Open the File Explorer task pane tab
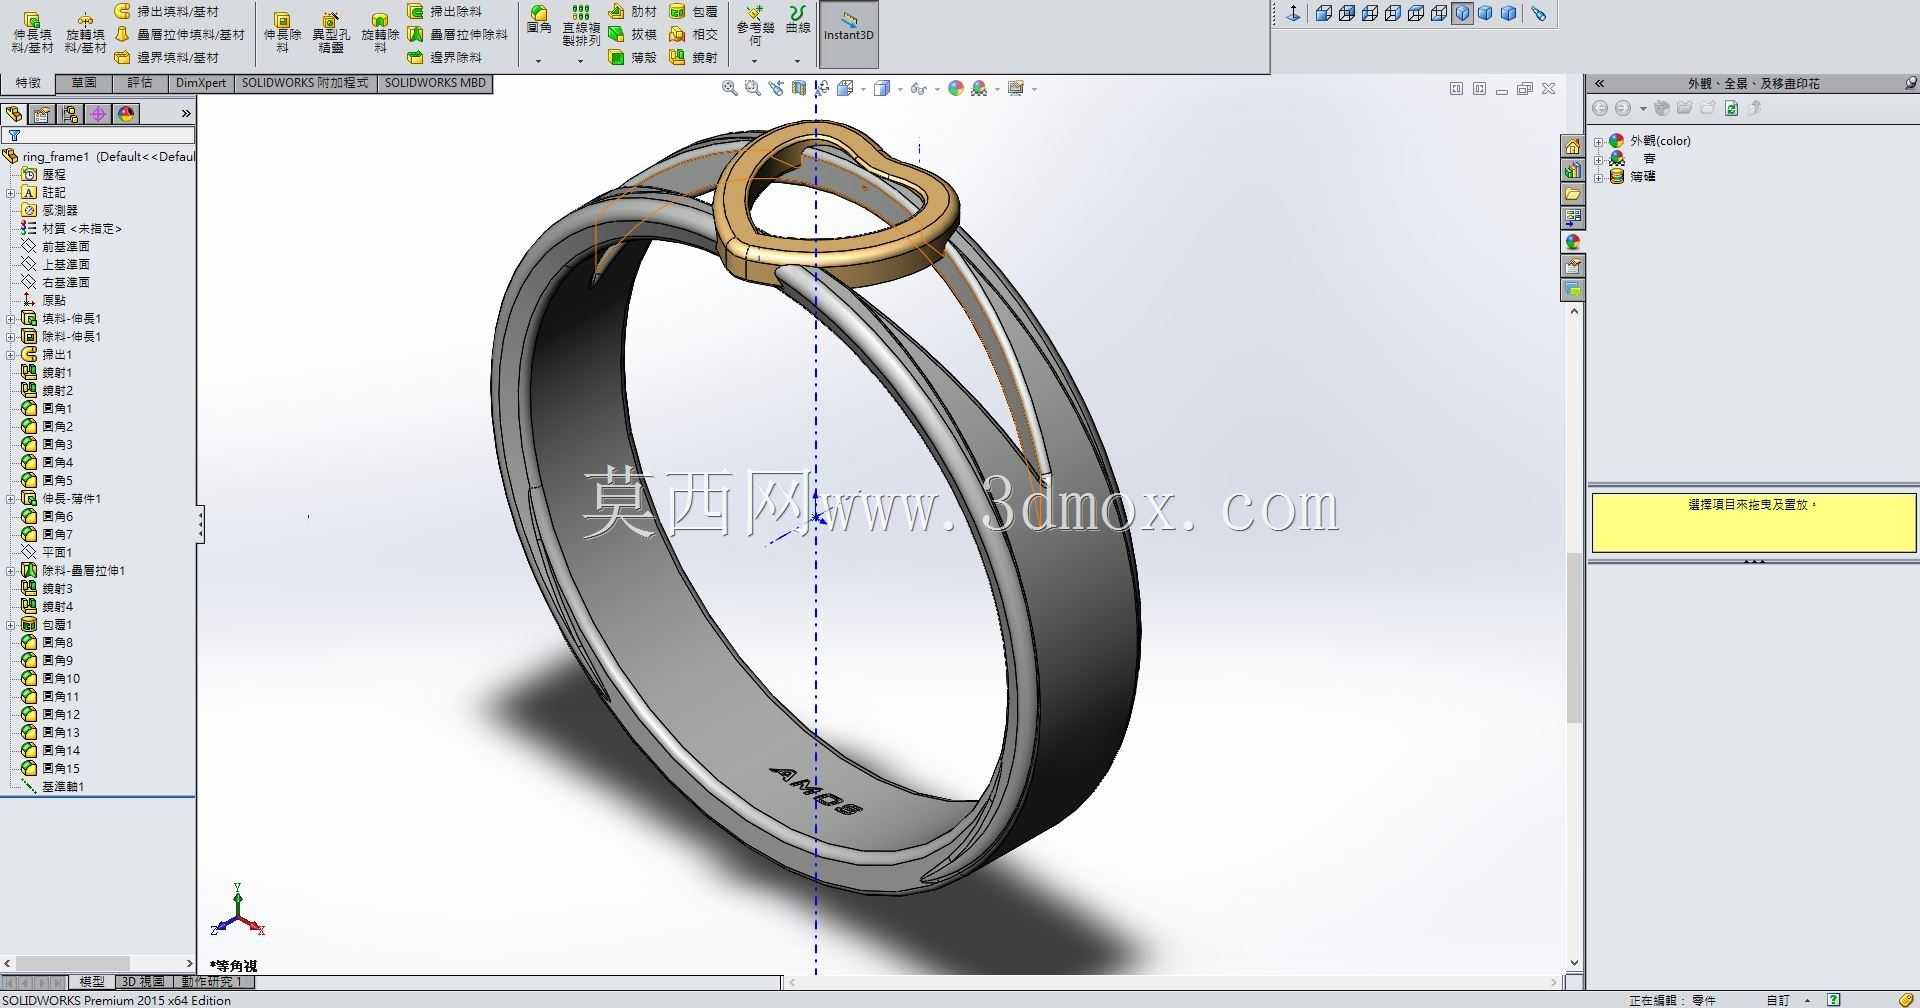This screenshot has height=1008, width=1920. pyautogui.click(x=1573, y=194)
